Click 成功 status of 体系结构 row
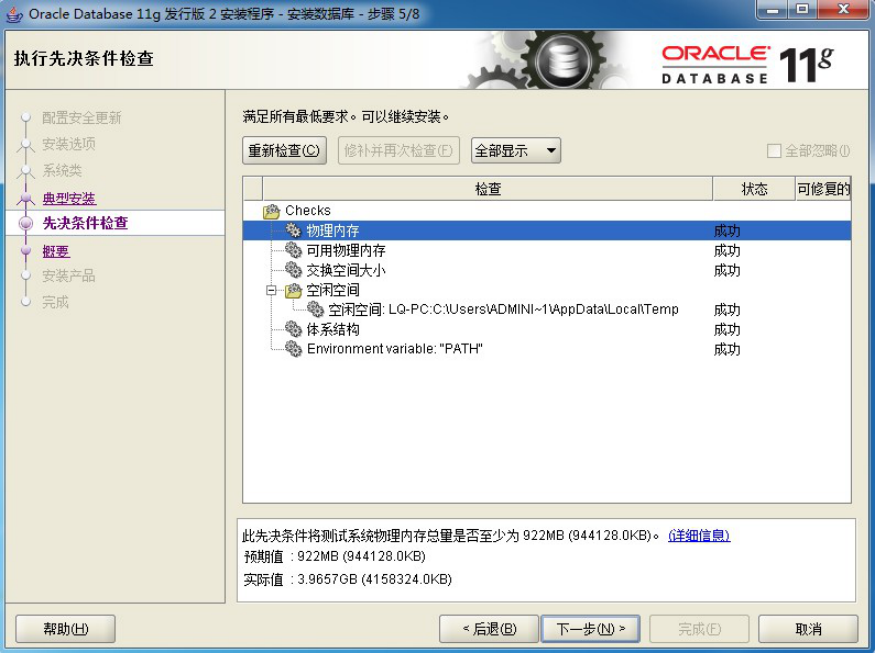 [x=727, y=330]
